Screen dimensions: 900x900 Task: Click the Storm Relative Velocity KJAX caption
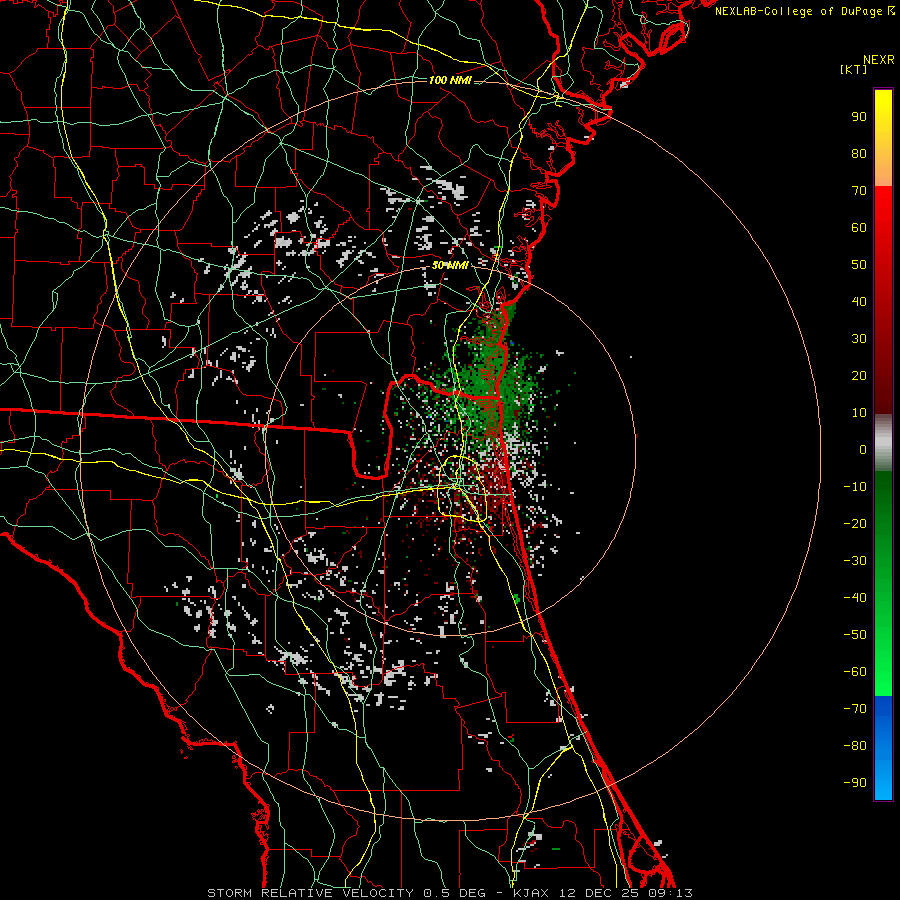(450, 893)
